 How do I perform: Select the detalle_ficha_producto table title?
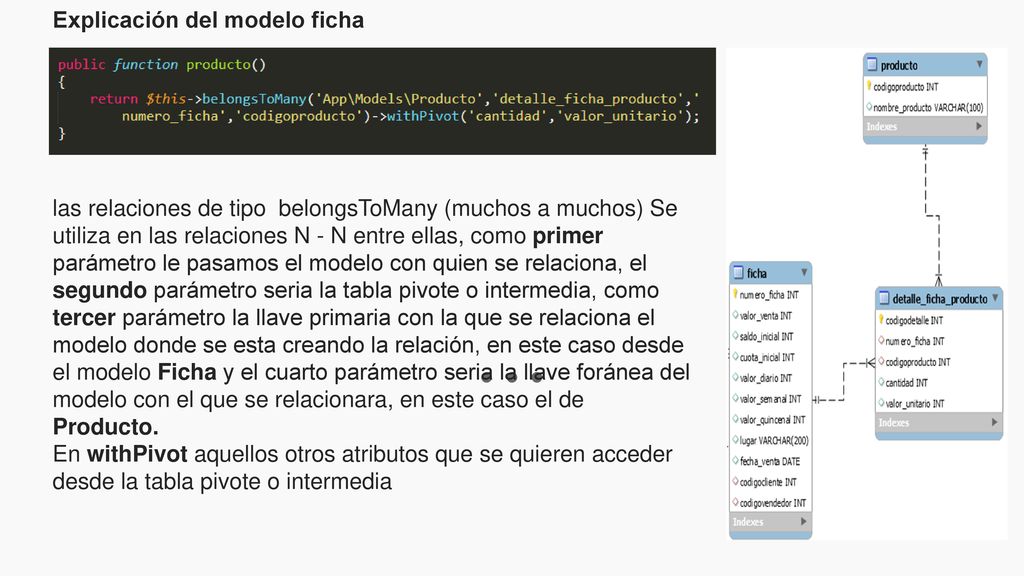point(940,299)
